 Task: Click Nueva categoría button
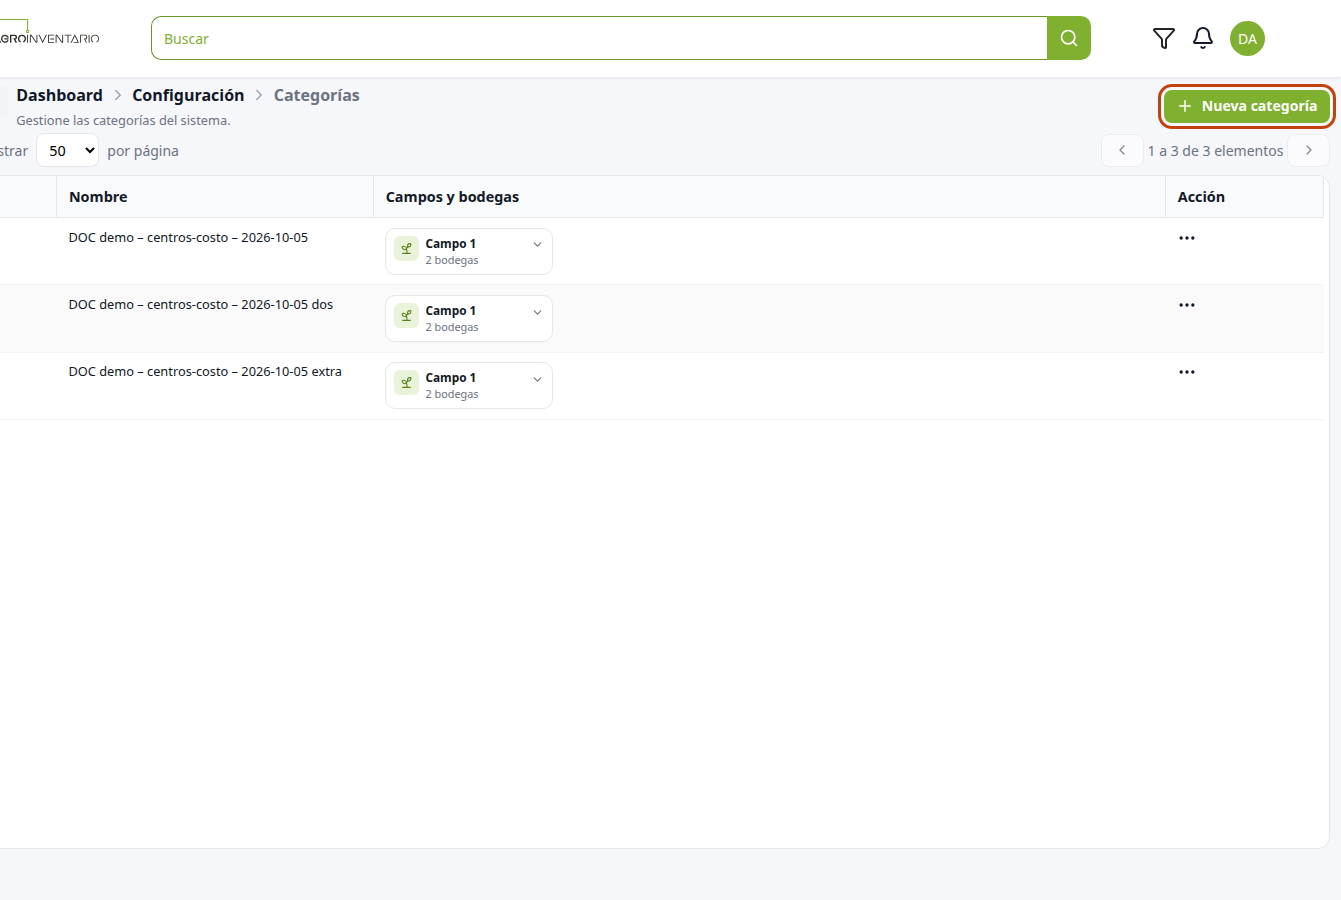[1247, 106]
